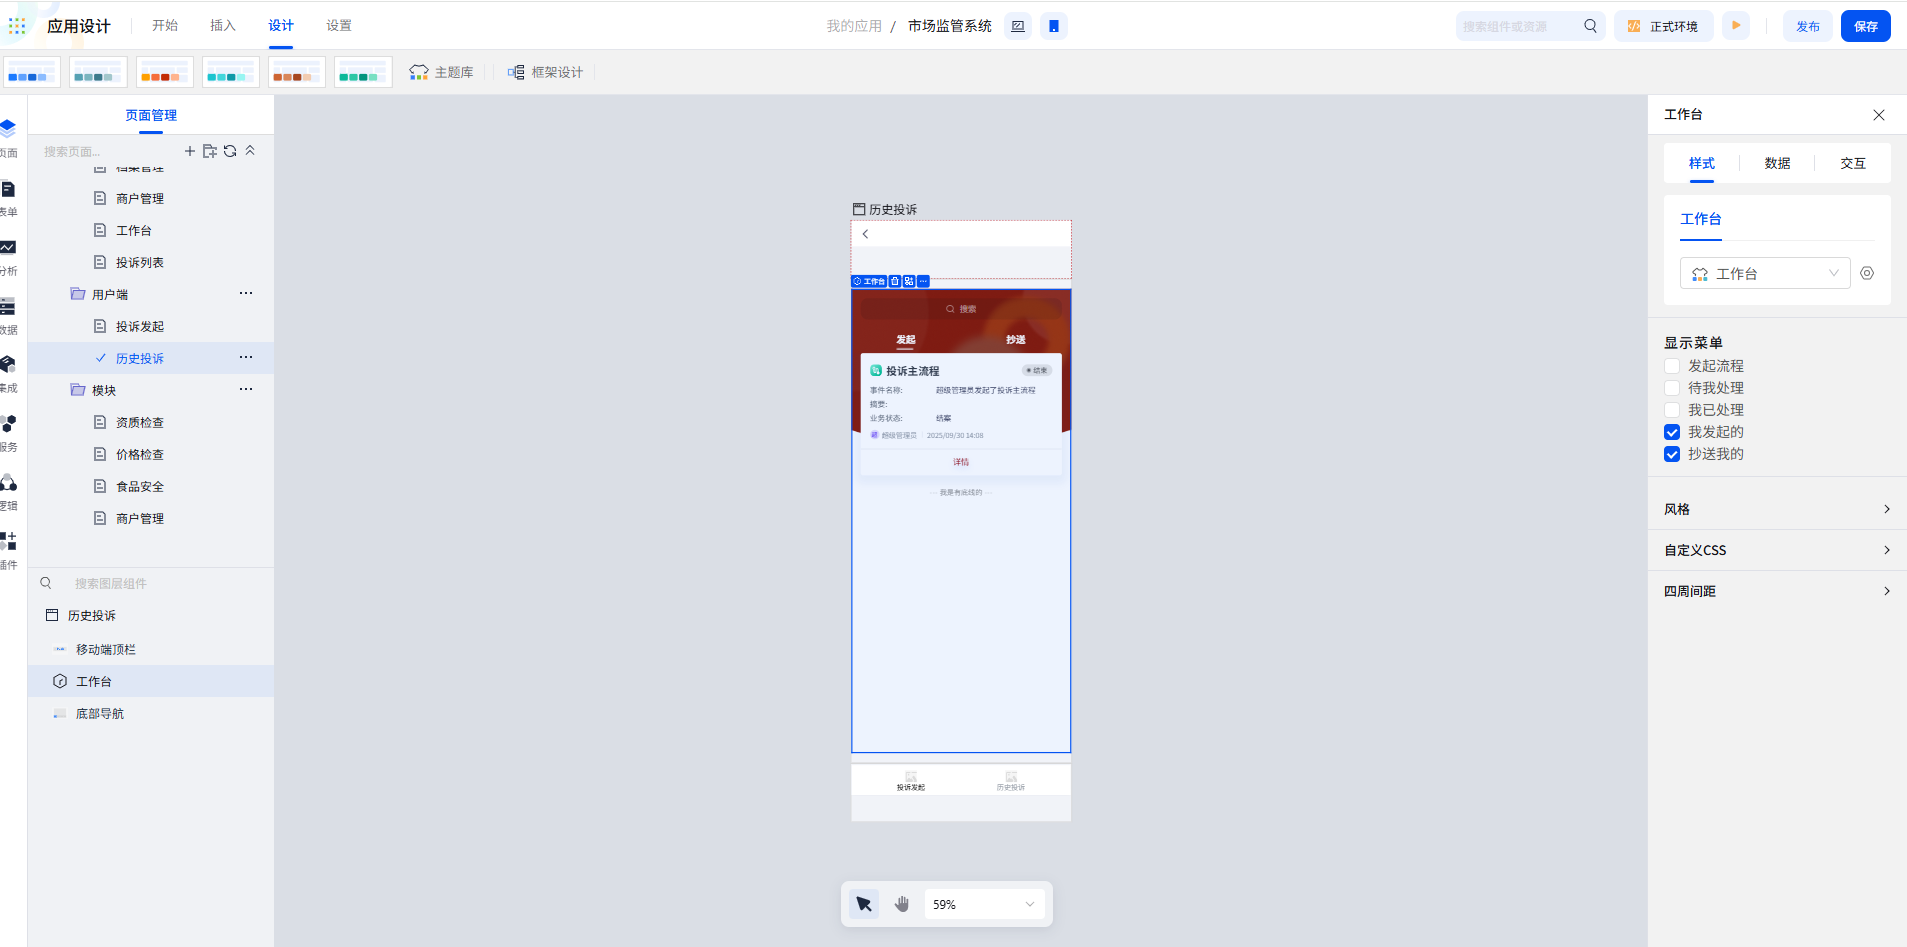Refresh the page list

[230, 151]
